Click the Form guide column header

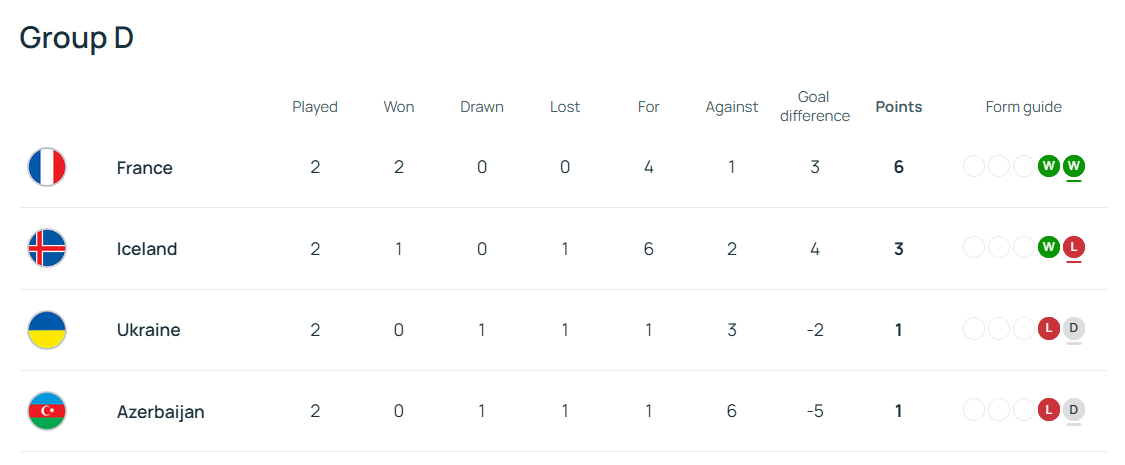coord(1024,107)
